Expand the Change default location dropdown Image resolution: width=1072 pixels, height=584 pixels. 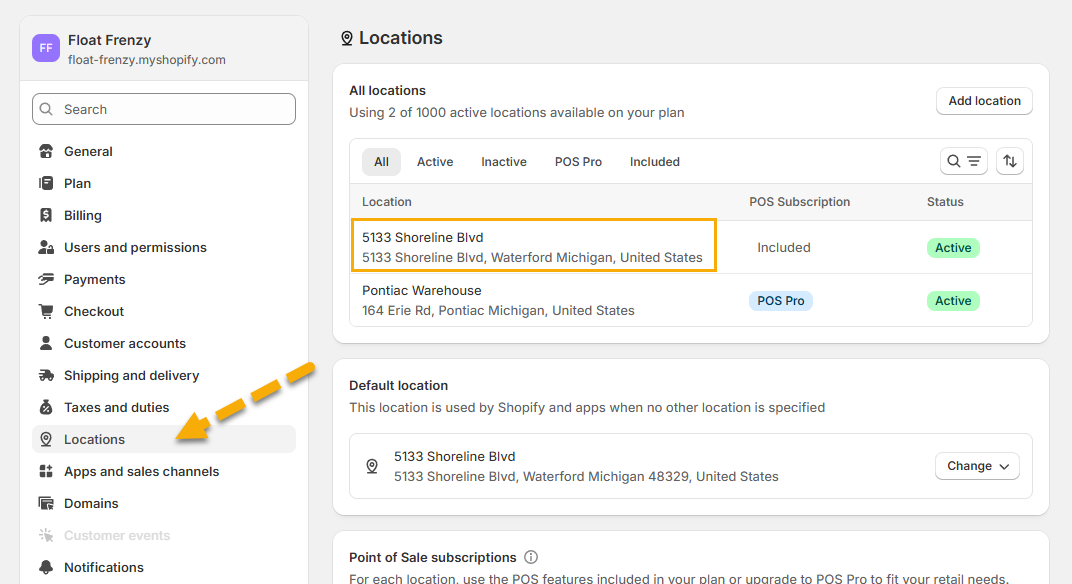point(977,466)
